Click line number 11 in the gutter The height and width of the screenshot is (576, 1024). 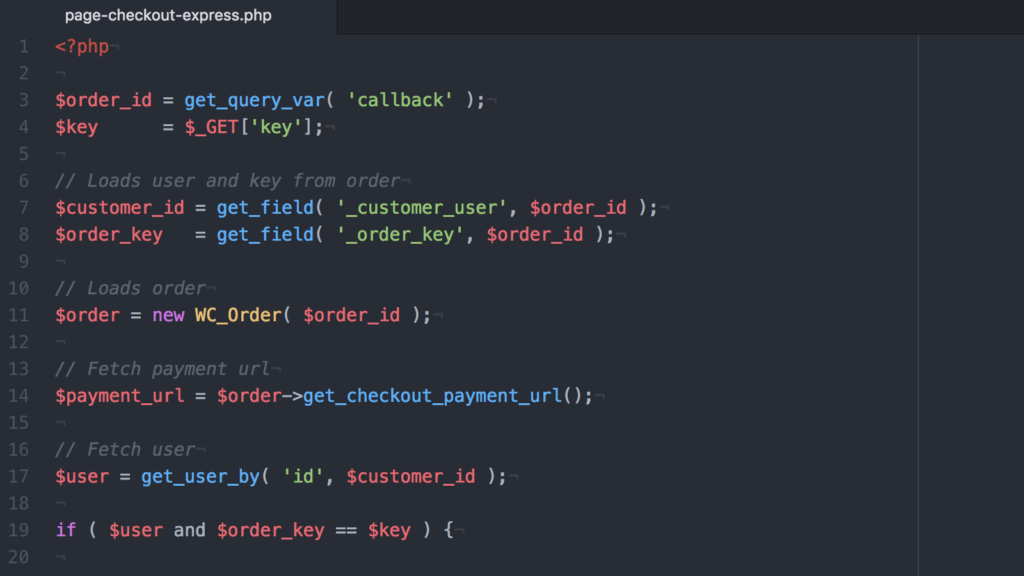(x=19, y=315)
